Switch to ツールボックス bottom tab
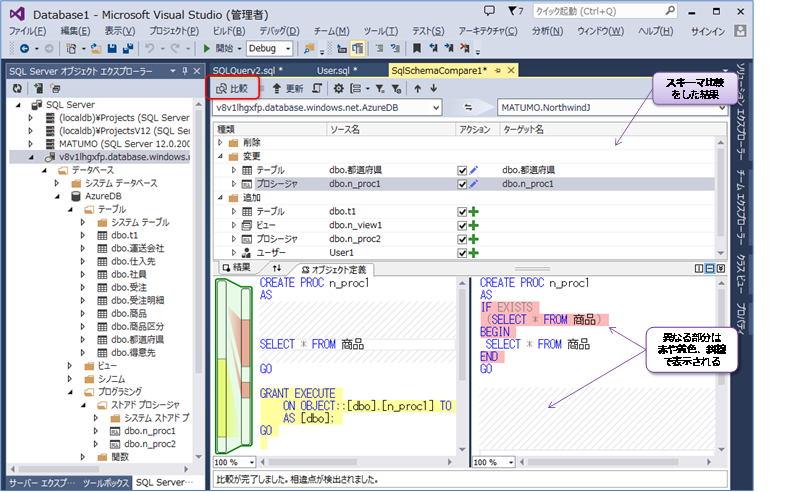 (x=106, y=482)
